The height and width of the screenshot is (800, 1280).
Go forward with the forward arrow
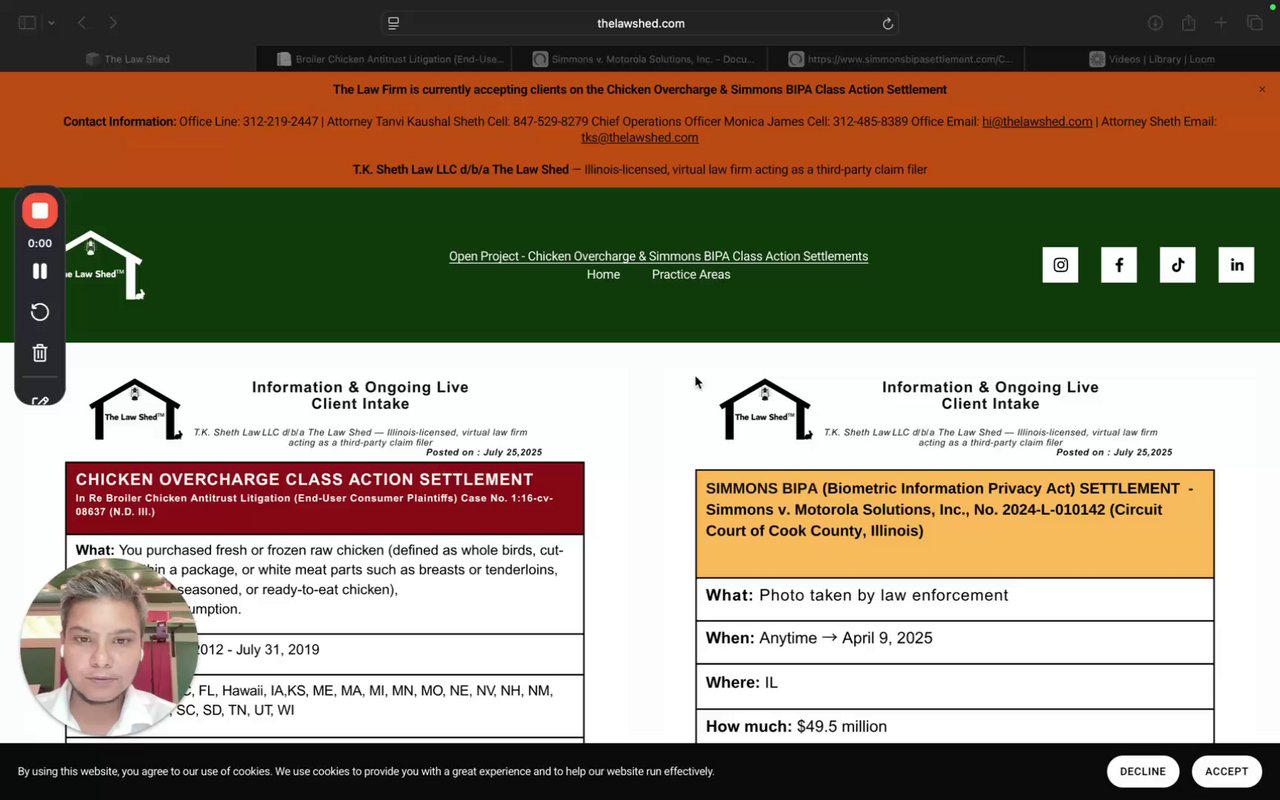pos(113,23)
